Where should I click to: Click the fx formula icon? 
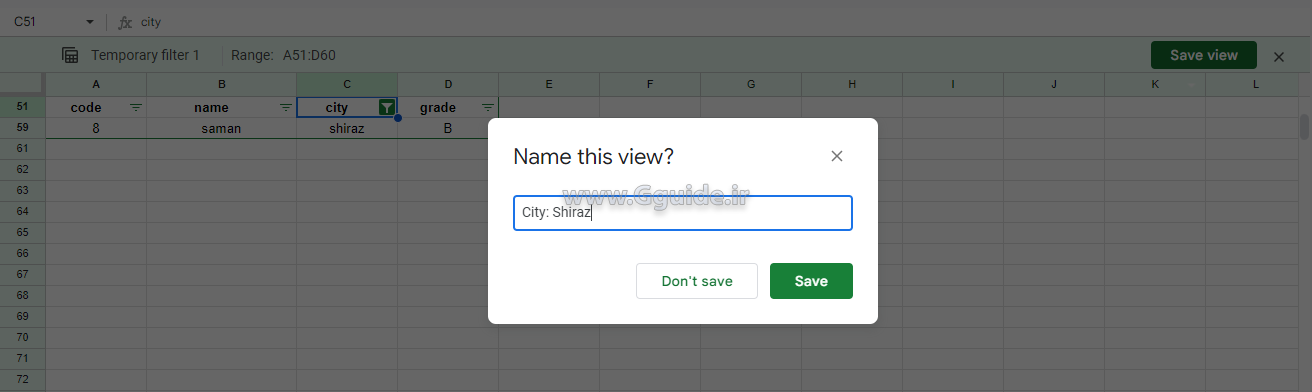[x=125, y=21]
